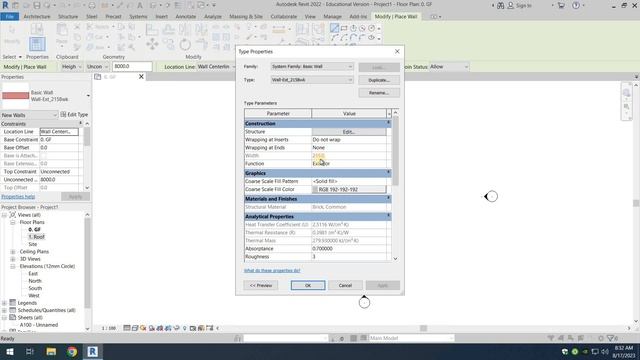Open 'What do these properties do?' link
Screen dimensions: 640x360
click(x=272, y=270)
